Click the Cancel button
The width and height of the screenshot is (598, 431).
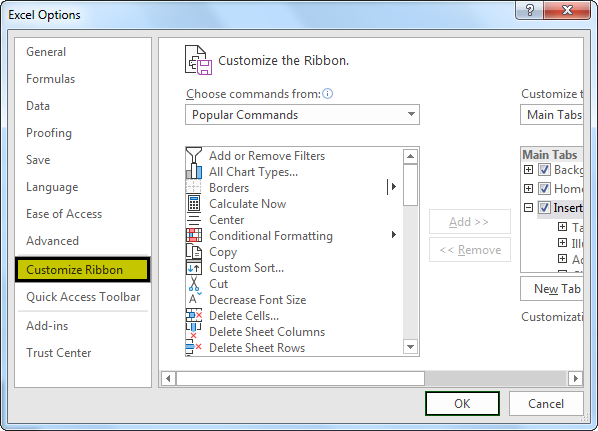tap(546, 404)
